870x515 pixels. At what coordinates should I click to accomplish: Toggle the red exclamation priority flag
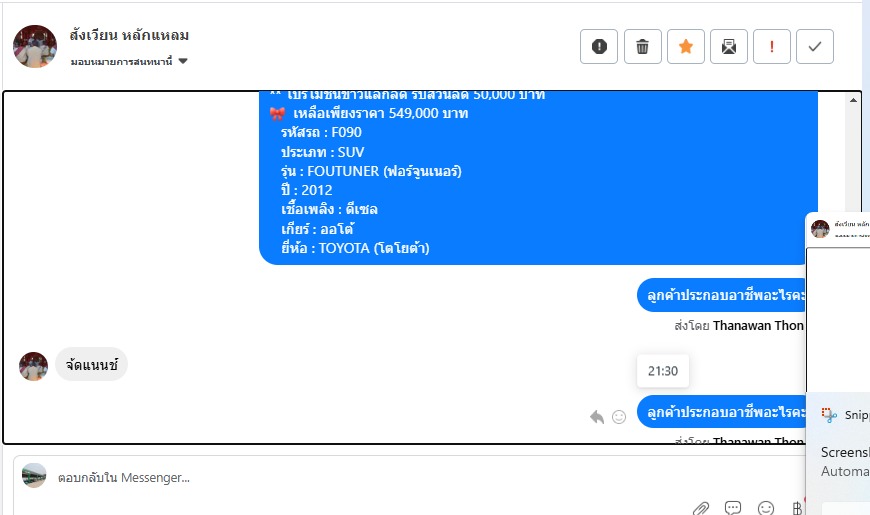[x=772, y=47]
